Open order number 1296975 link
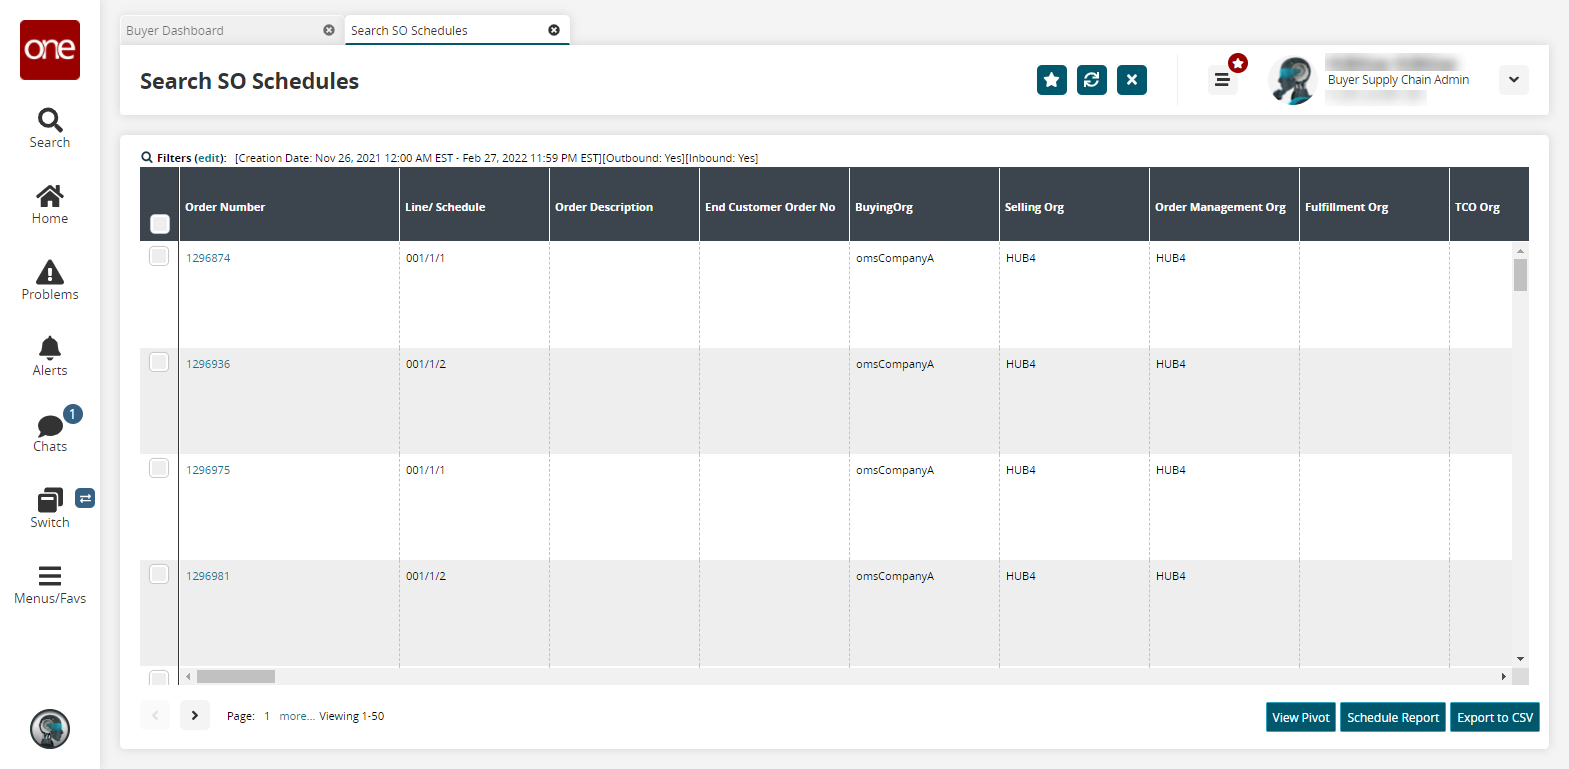This screenshot has width=1569, height=769. (x=208, y=470)
